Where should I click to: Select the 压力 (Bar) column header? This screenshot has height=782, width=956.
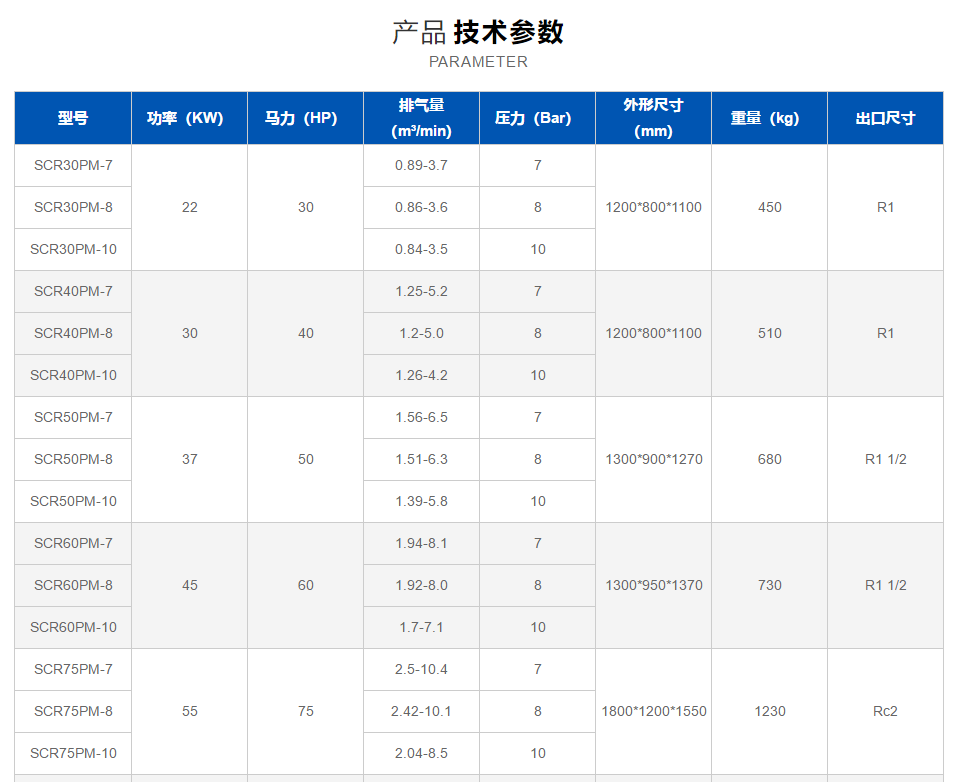[x=537, y=118]
